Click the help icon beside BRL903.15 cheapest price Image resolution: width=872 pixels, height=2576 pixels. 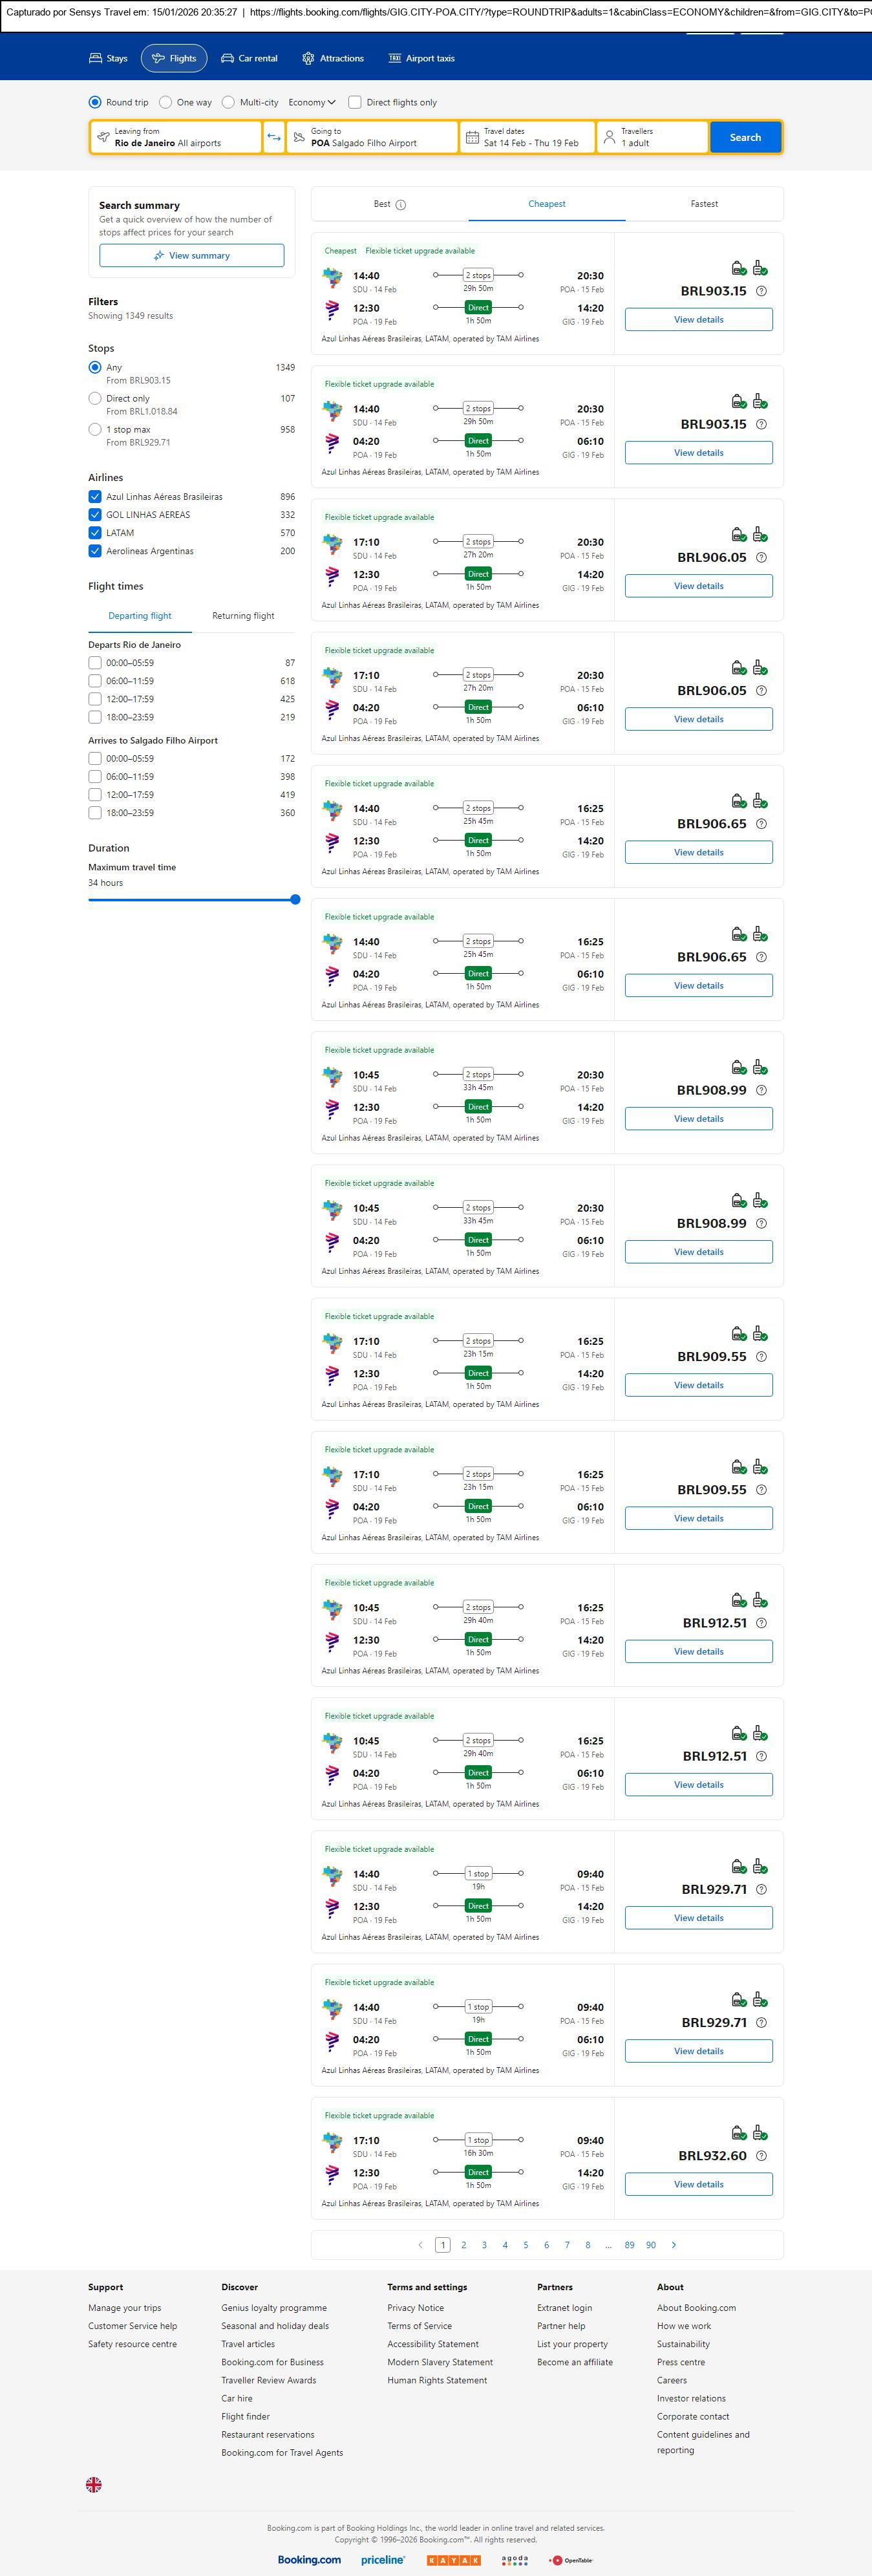[x=761, y=291]
